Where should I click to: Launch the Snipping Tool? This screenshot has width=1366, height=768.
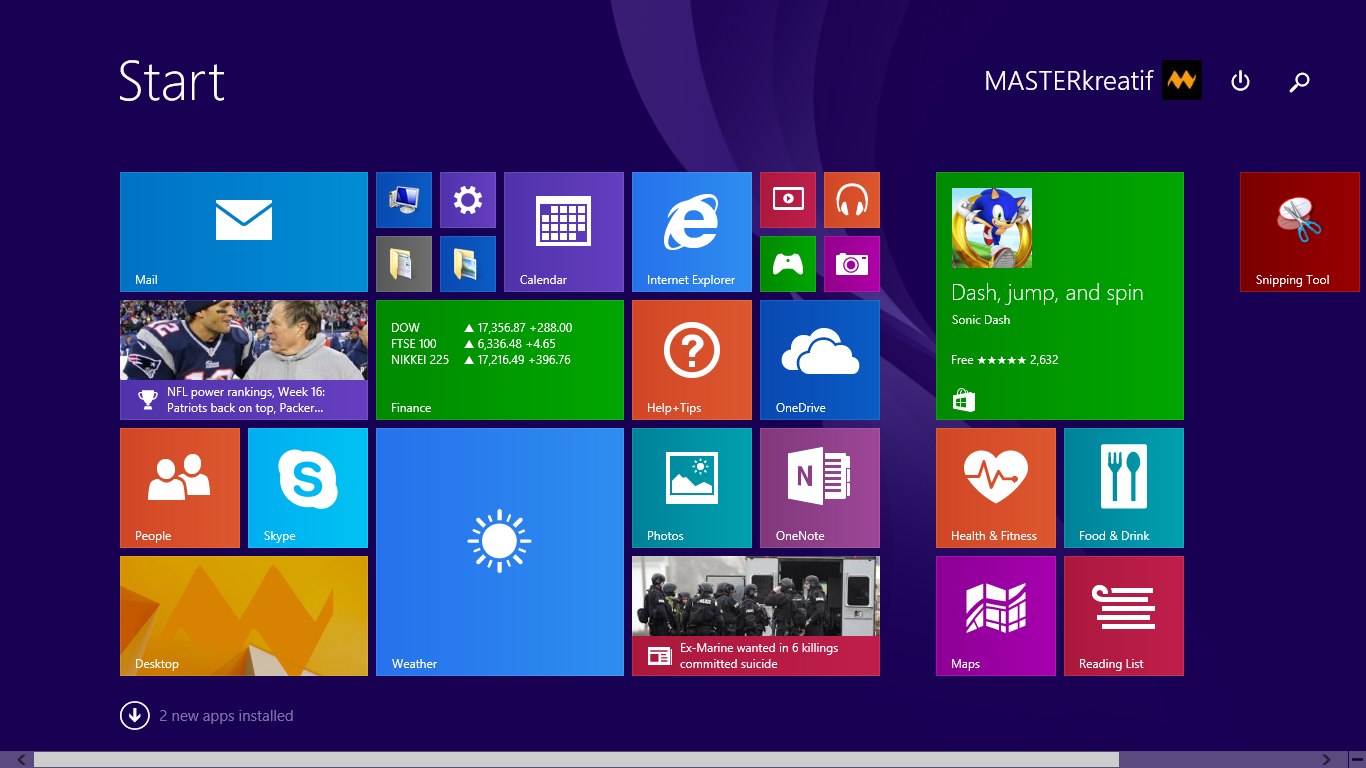1299,231
